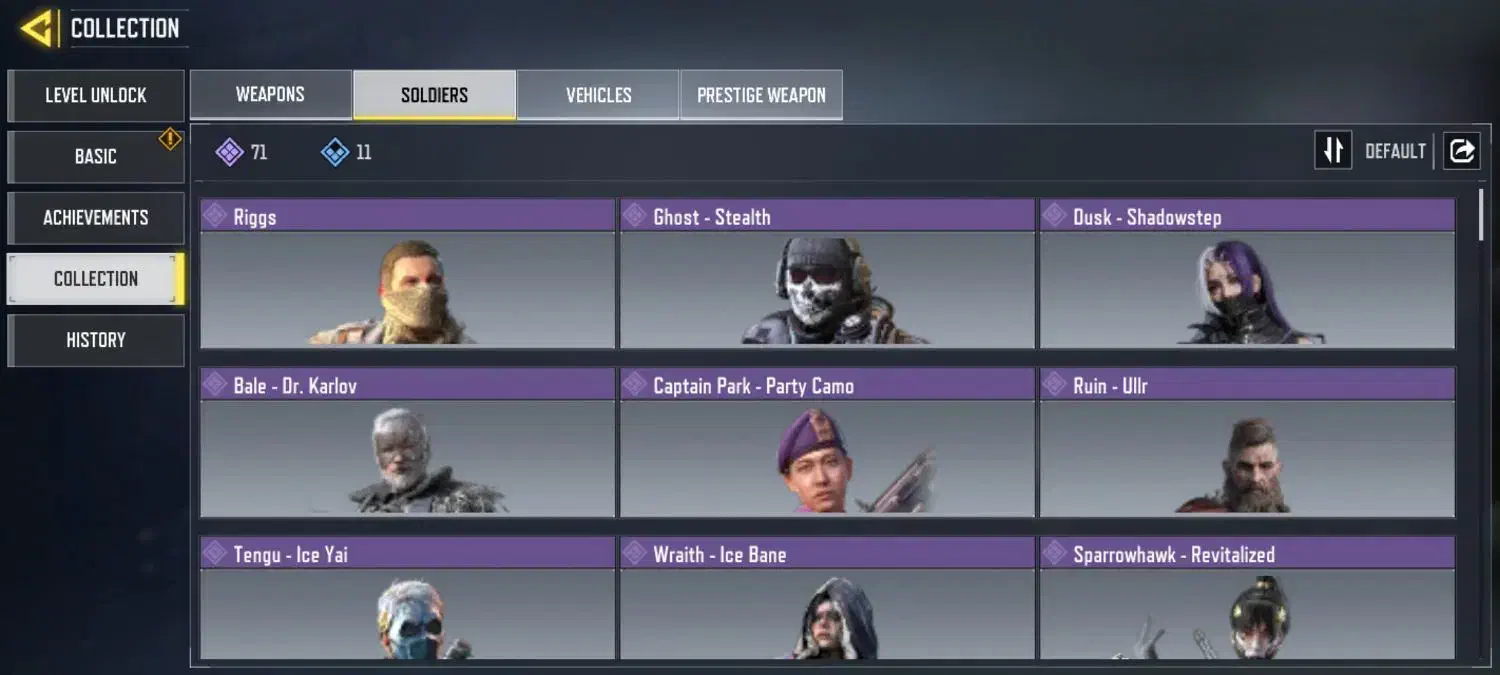Open the Prestige Weapon tab

click(761, 95)
